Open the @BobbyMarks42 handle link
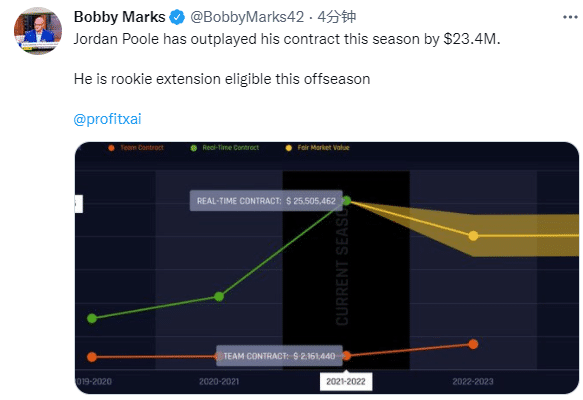583x400 pixels. 247,17
